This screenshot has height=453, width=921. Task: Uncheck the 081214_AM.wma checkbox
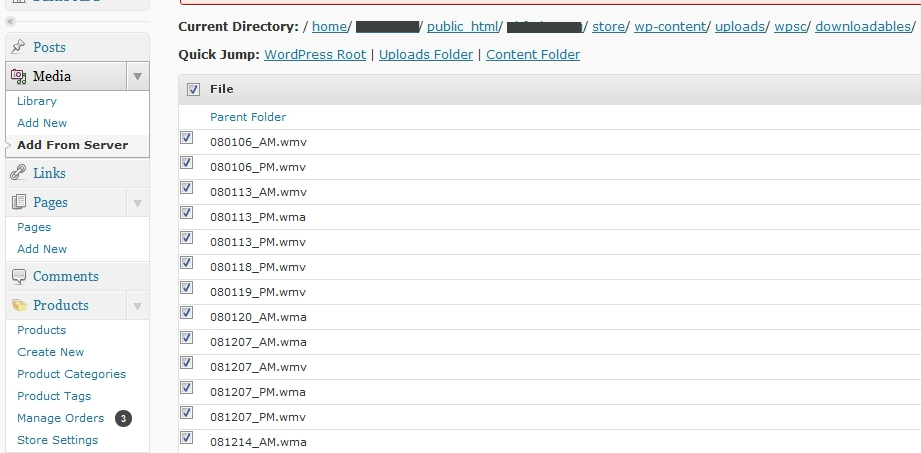coord(186,438)
